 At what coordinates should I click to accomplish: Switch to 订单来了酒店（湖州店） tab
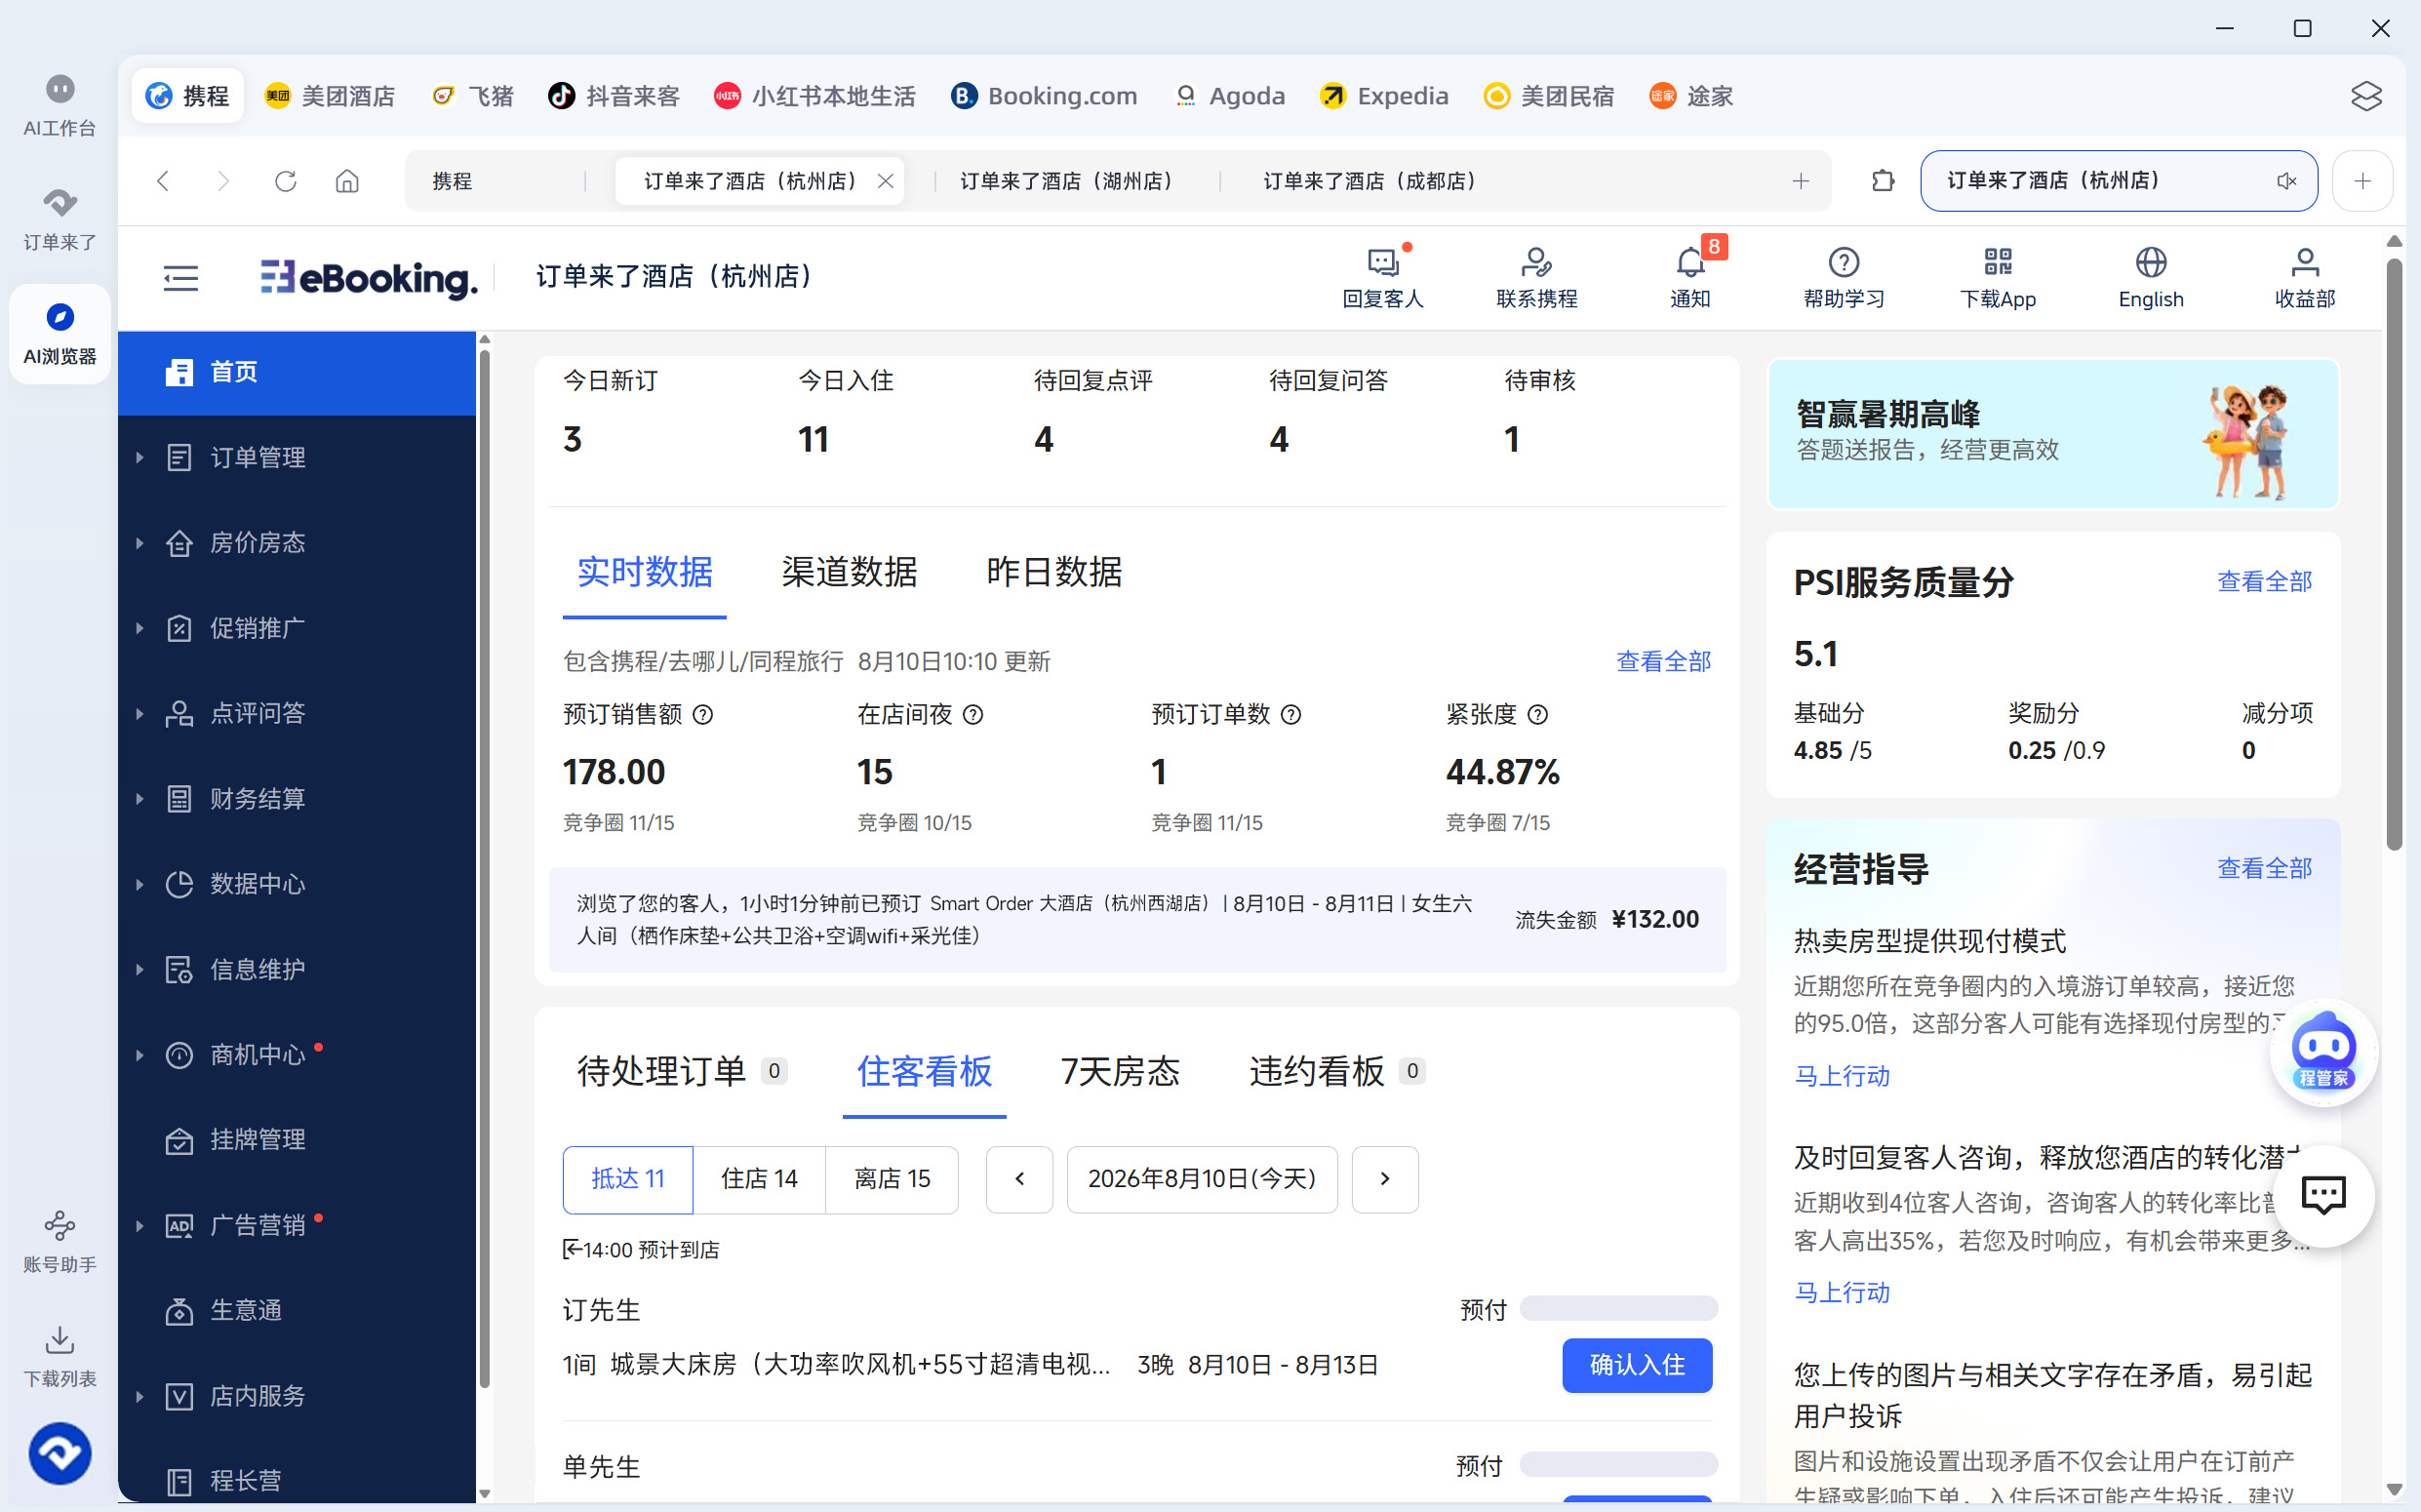pos(1067,181)
